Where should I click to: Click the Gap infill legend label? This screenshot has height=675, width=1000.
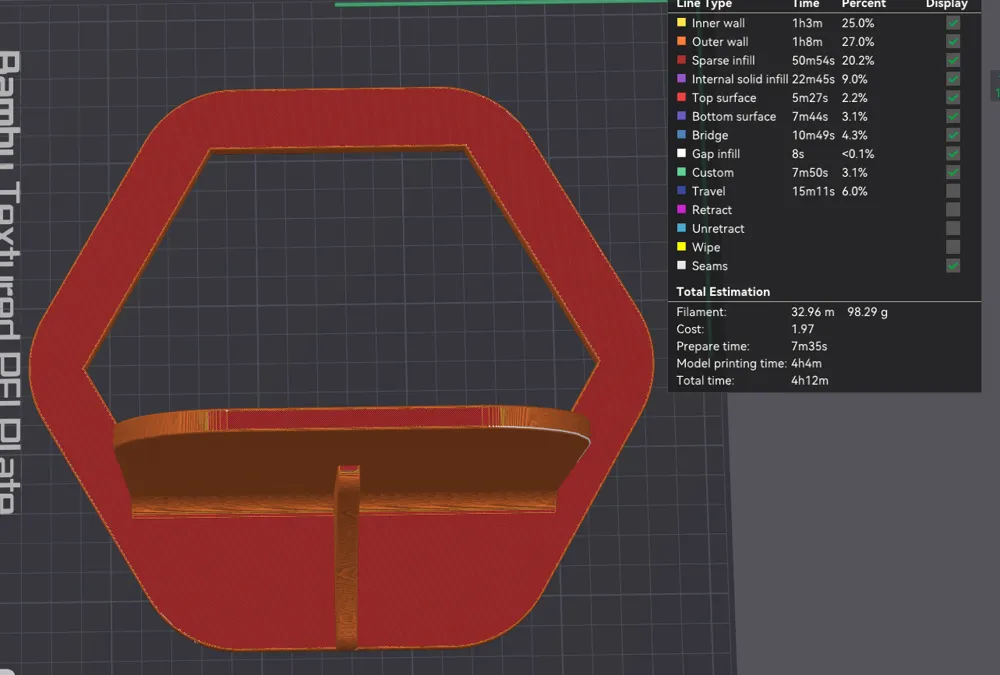[715, 154]
